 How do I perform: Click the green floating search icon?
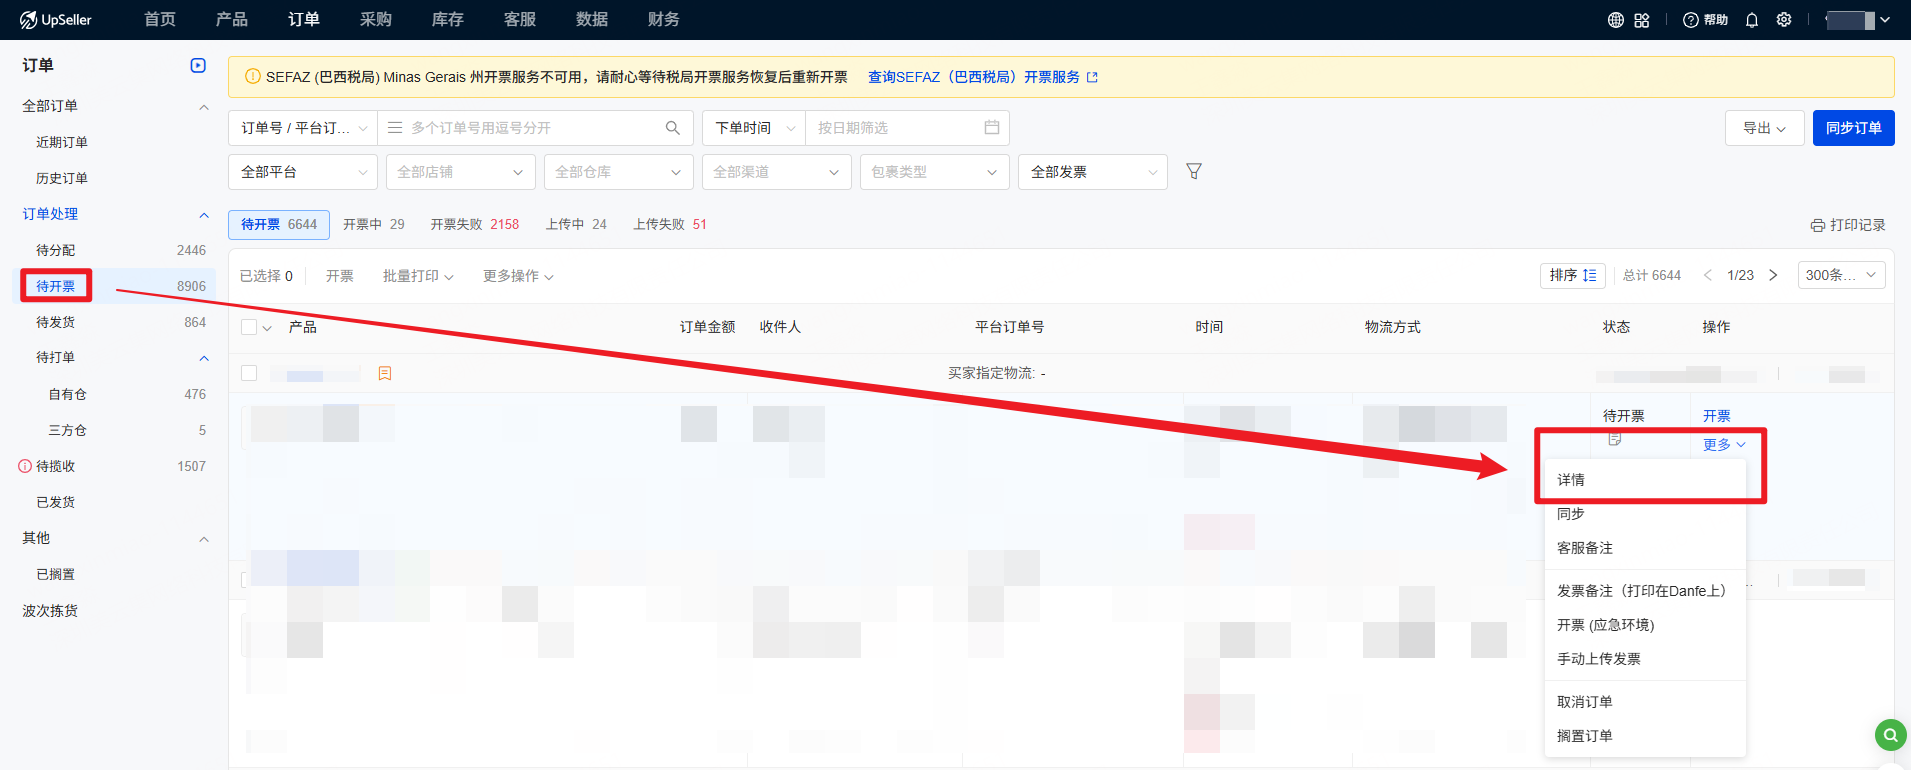tap(1889, 736)
